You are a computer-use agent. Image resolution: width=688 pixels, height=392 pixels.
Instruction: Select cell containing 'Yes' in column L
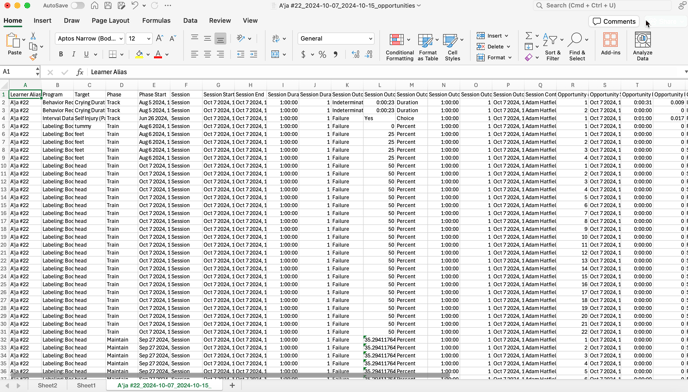(x=380, y=118)
